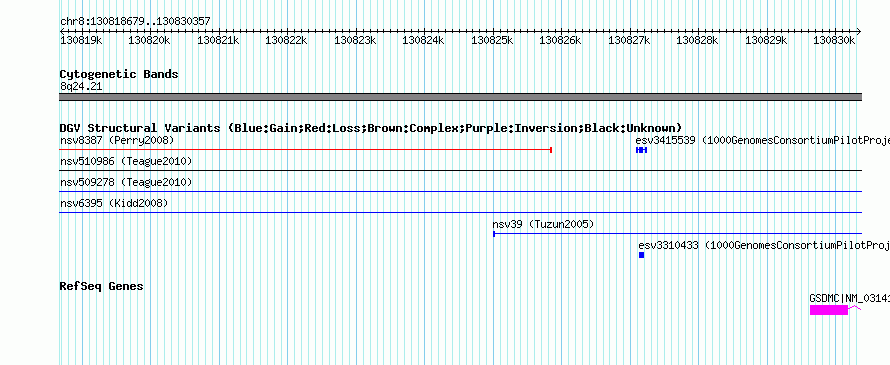
Task: Click the 130820k ruler position
Action: click(149, 40)
